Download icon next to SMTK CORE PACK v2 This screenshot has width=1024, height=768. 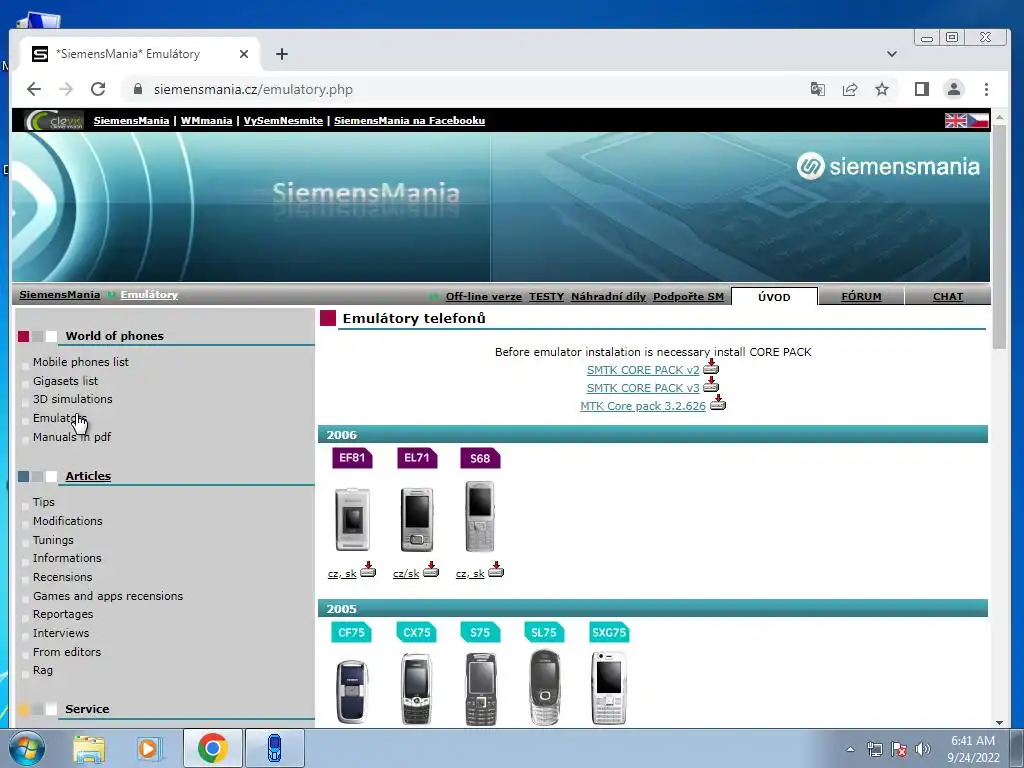[711, 367]
